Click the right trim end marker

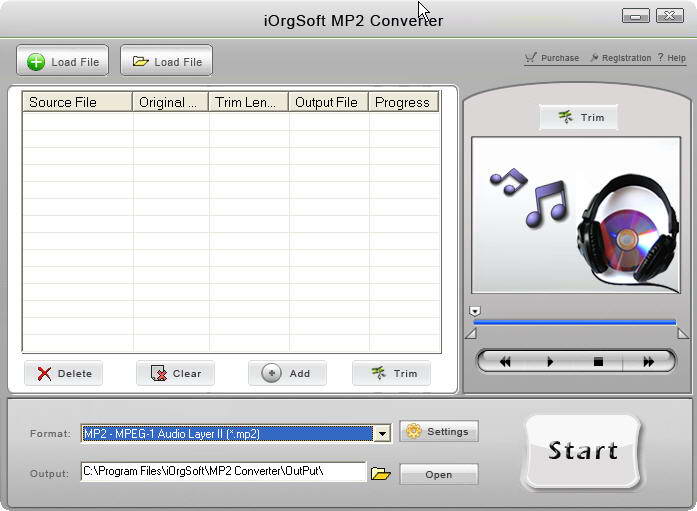pos(683,334)
